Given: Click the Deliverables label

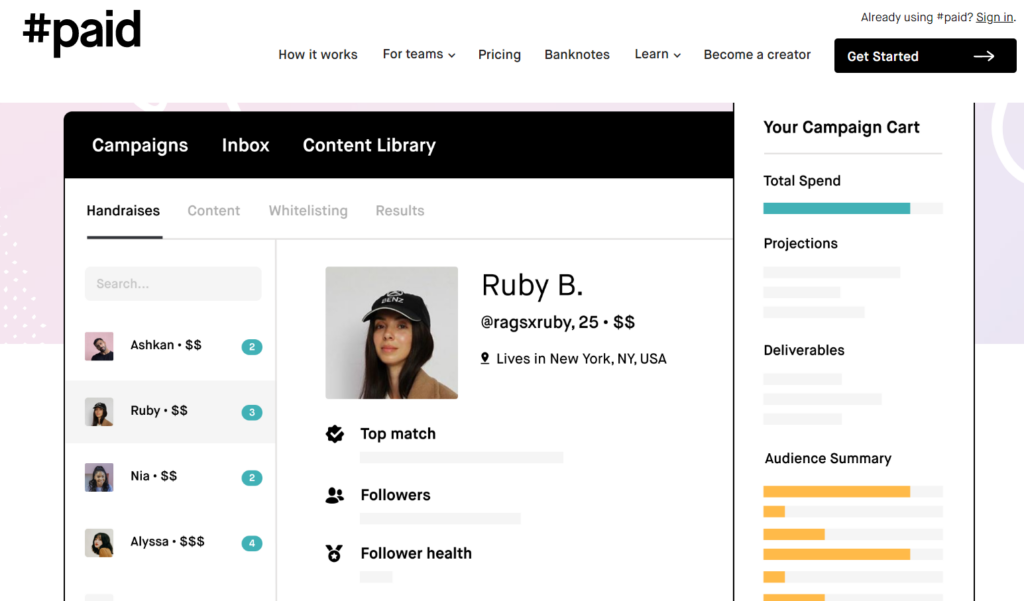Looking at the screenshot, I should pos(804,350).
